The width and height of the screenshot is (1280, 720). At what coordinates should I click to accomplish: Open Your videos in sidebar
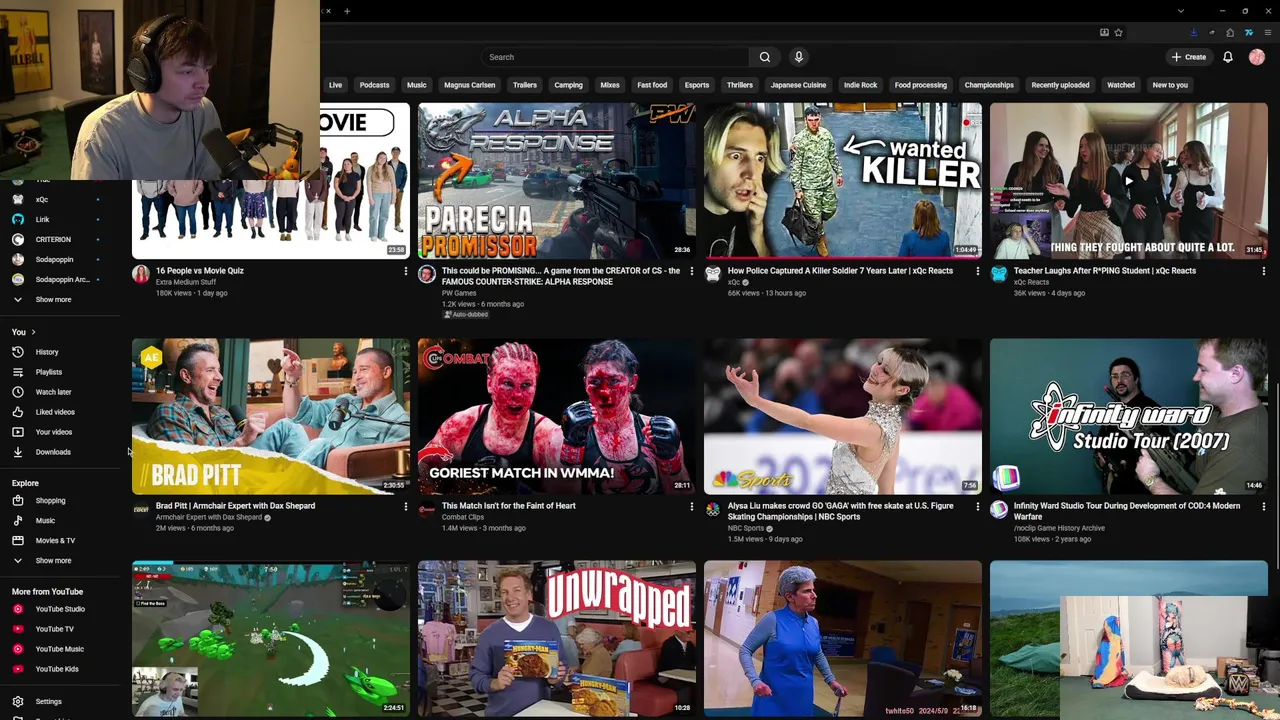pyautogui.click(x=53, y=432)
